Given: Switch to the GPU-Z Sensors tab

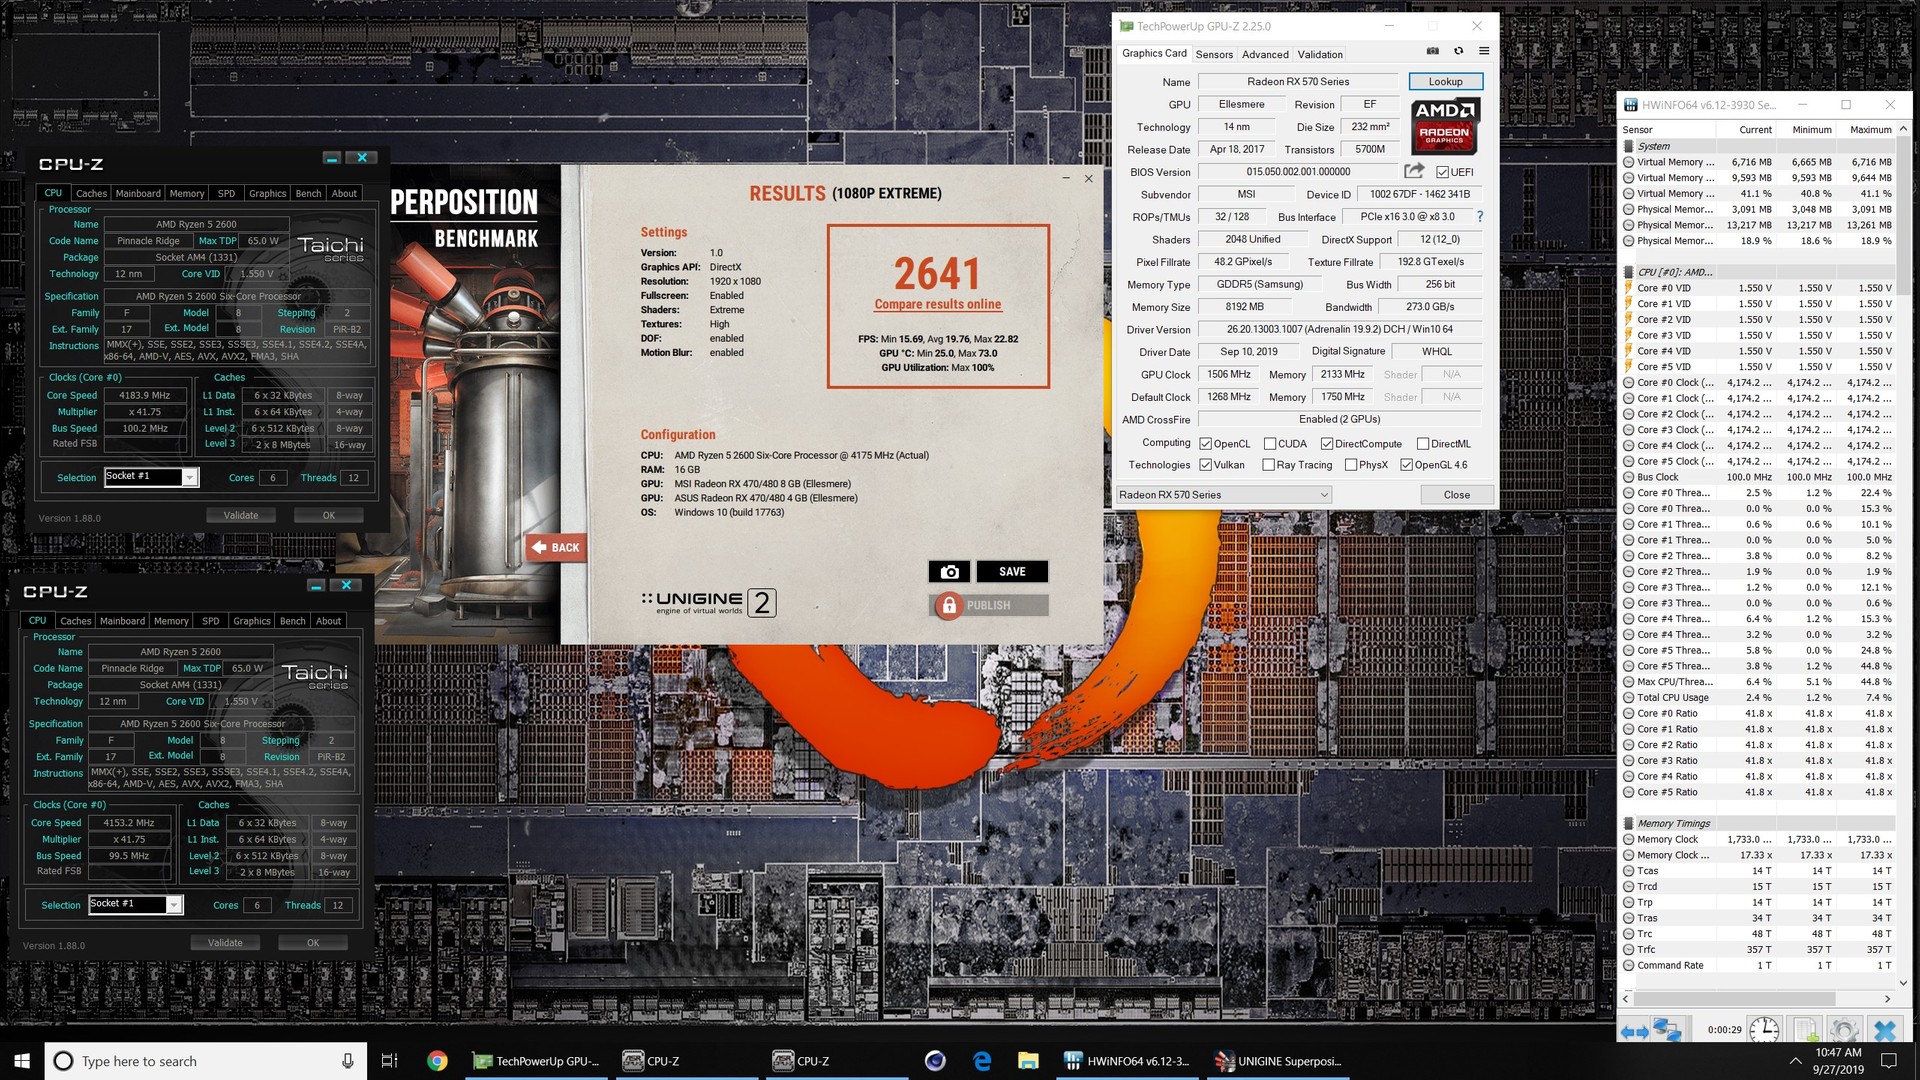Looking at the screenshot, I should tap(1214, 55).
